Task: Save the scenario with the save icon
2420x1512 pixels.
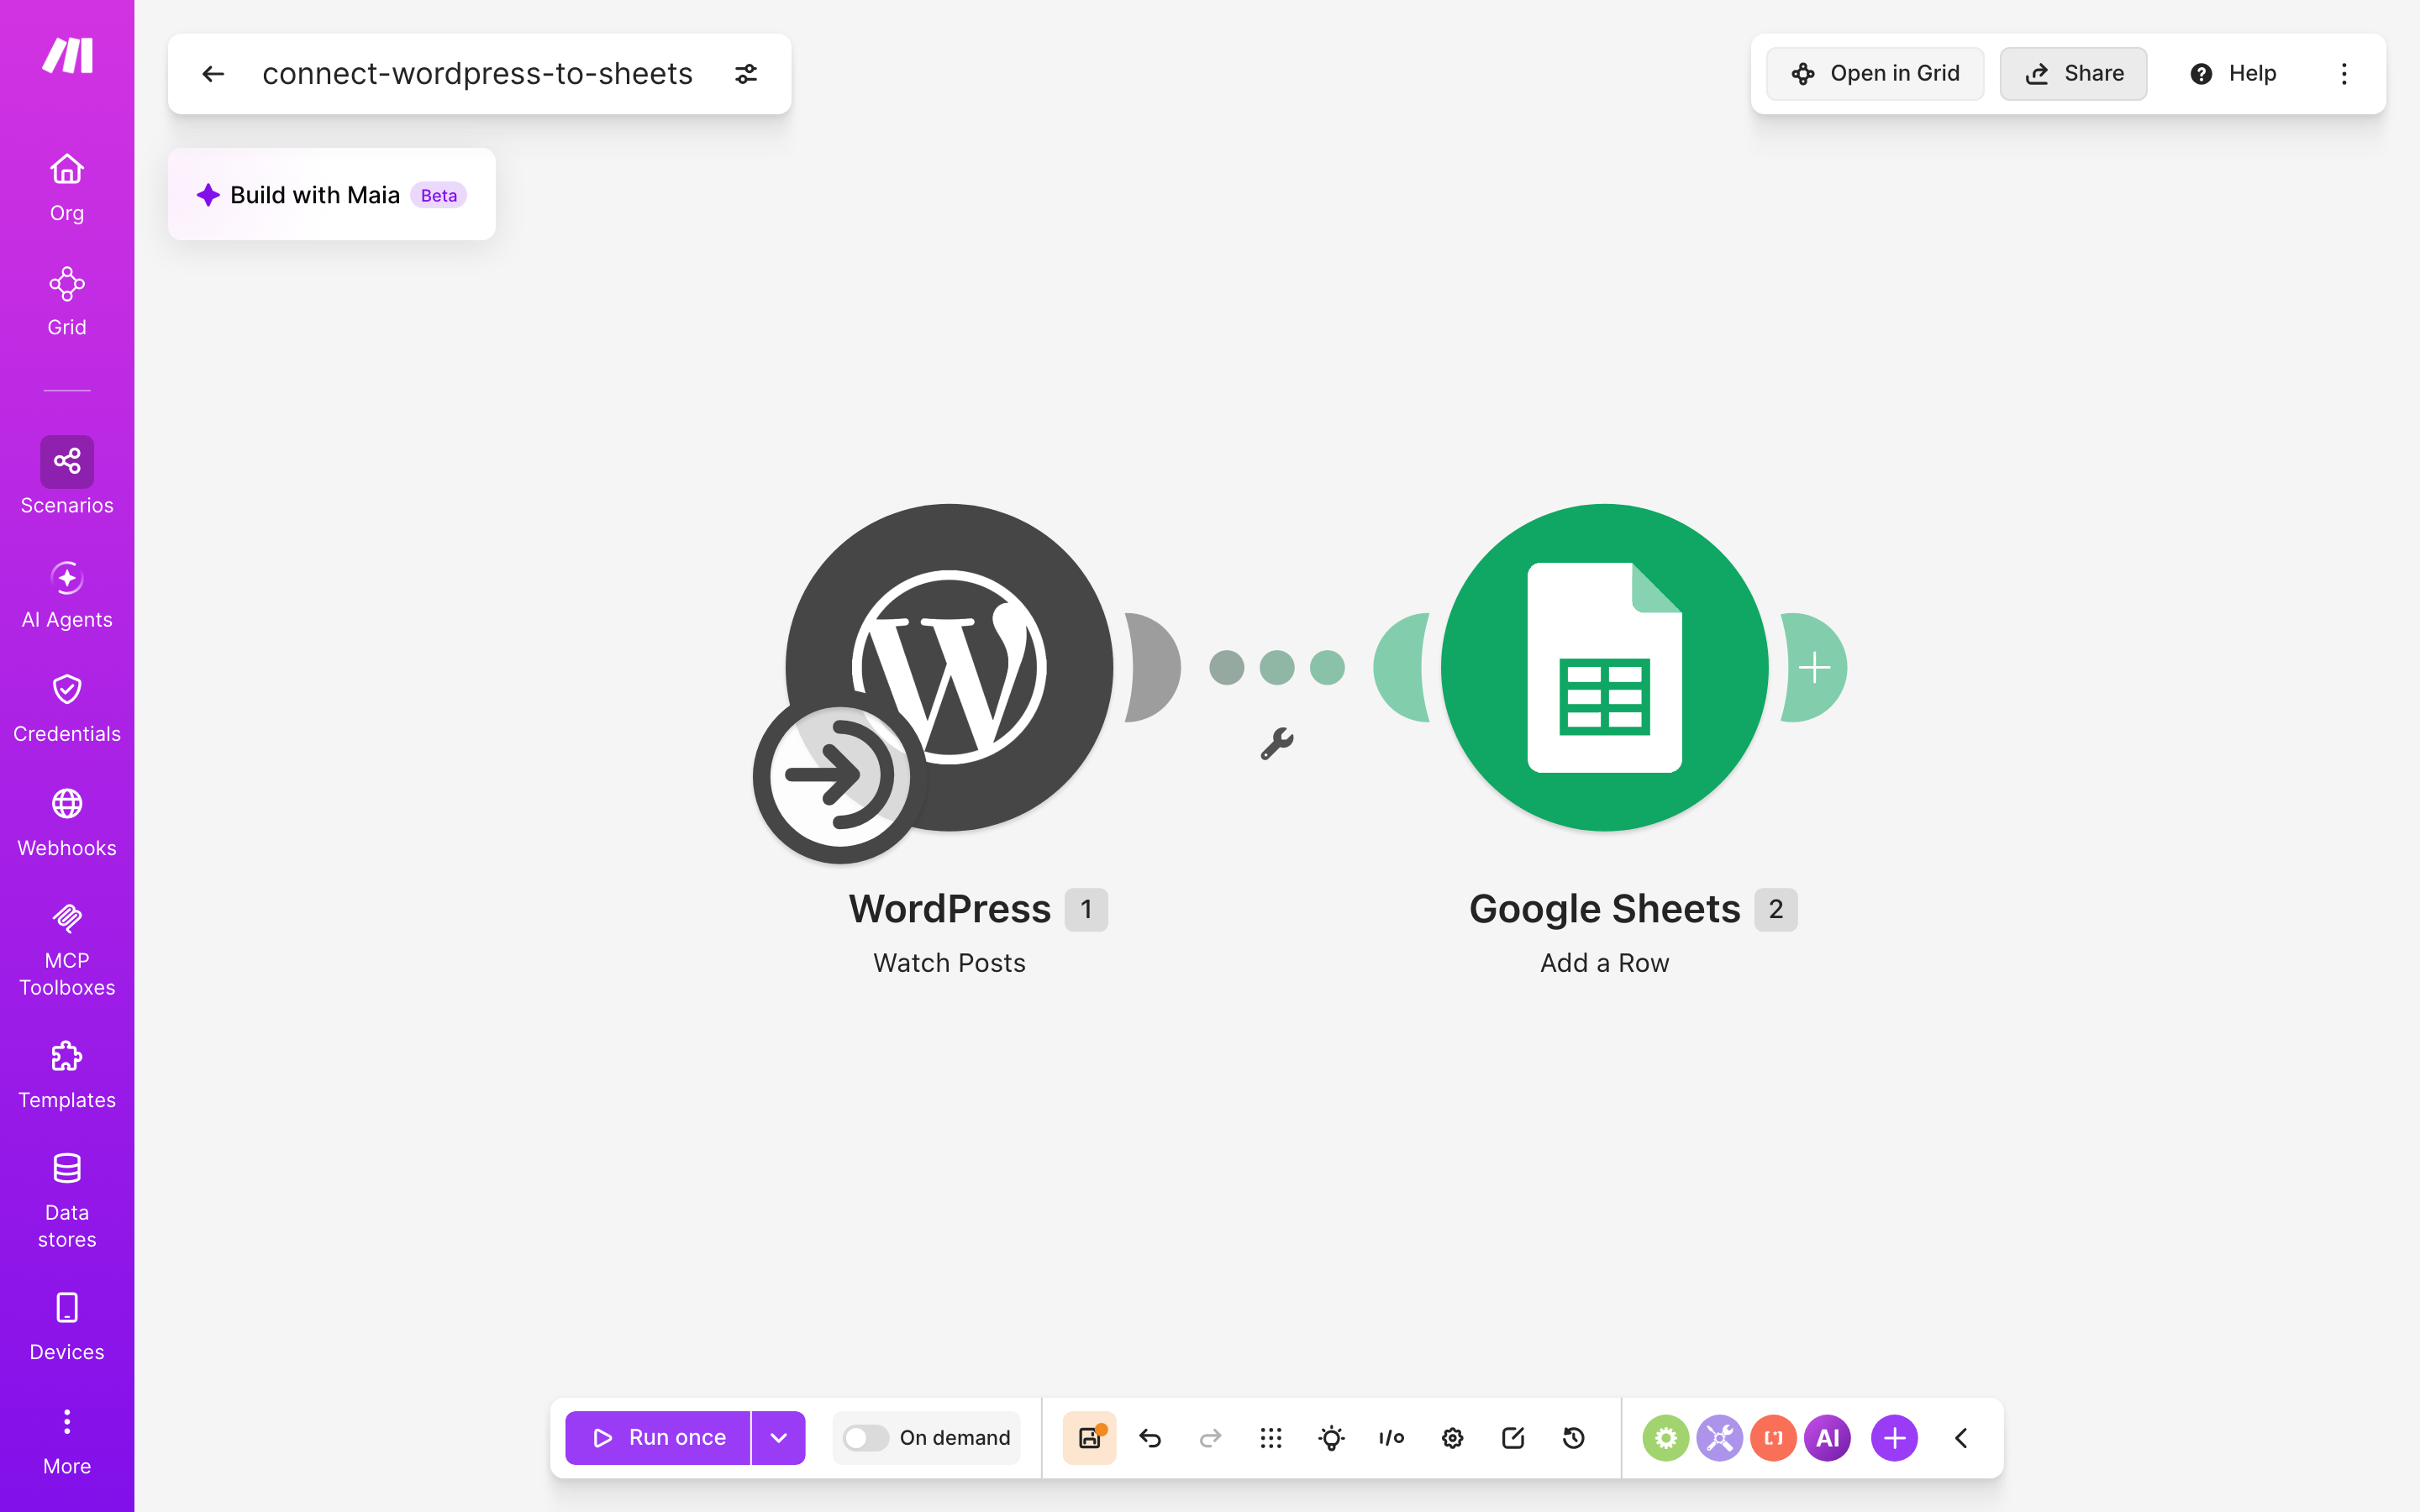Action: click(1089, 1437)
